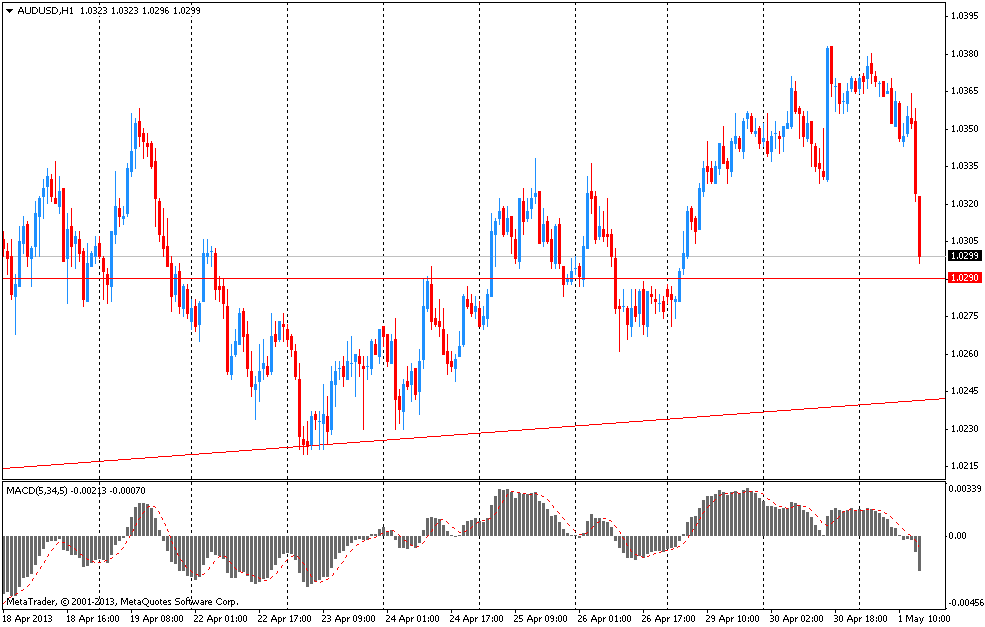The height and width of the screenshot is (627, 985).
Task: Click the 18 Apr 2013 time label
Action: coord(30,619)
